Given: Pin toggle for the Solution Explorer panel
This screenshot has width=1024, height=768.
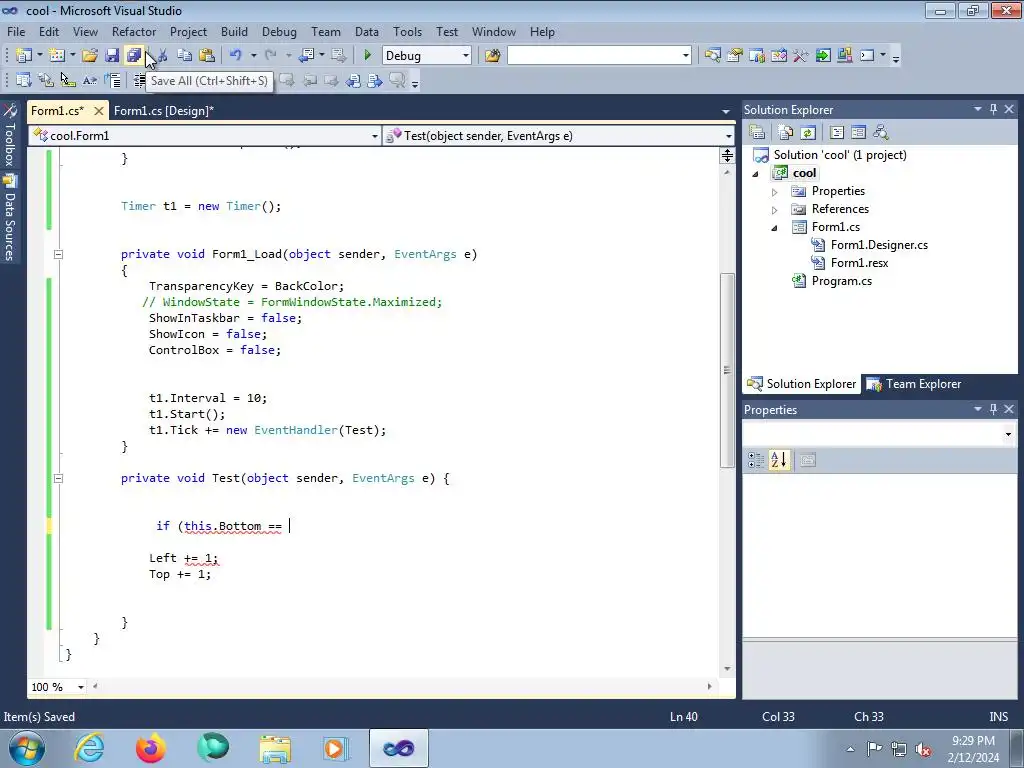Looking at the screenshot, I should coord(993,109).
